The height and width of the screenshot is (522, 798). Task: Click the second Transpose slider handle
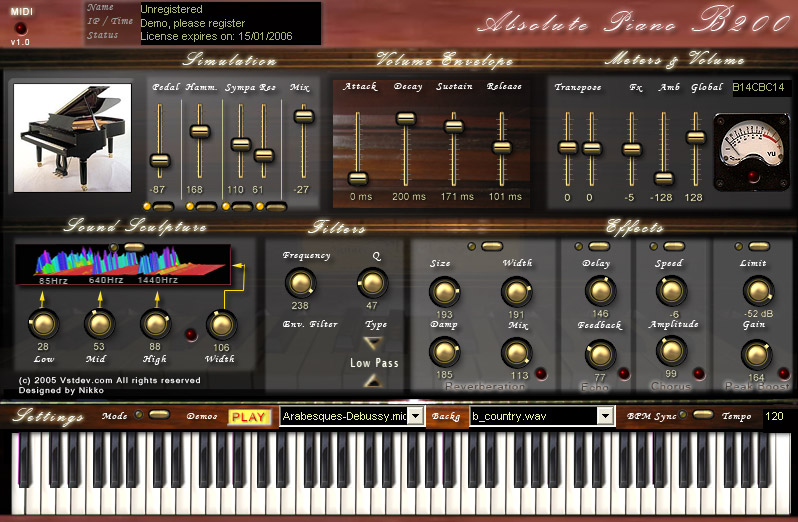(x=592, y=149)
